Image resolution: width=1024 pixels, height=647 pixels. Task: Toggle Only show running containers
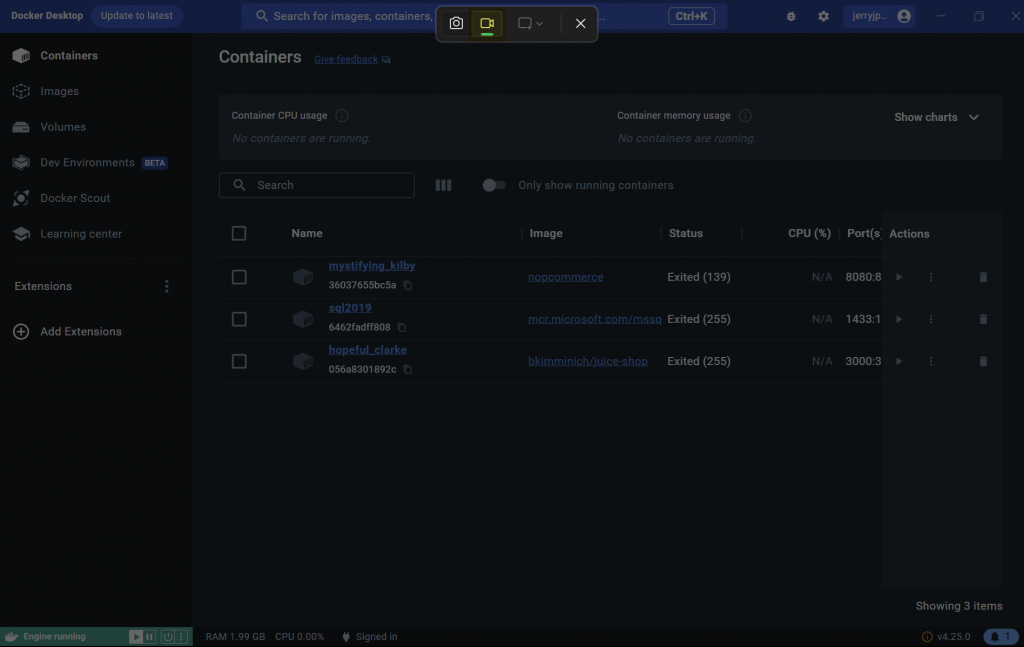(494, 185)
